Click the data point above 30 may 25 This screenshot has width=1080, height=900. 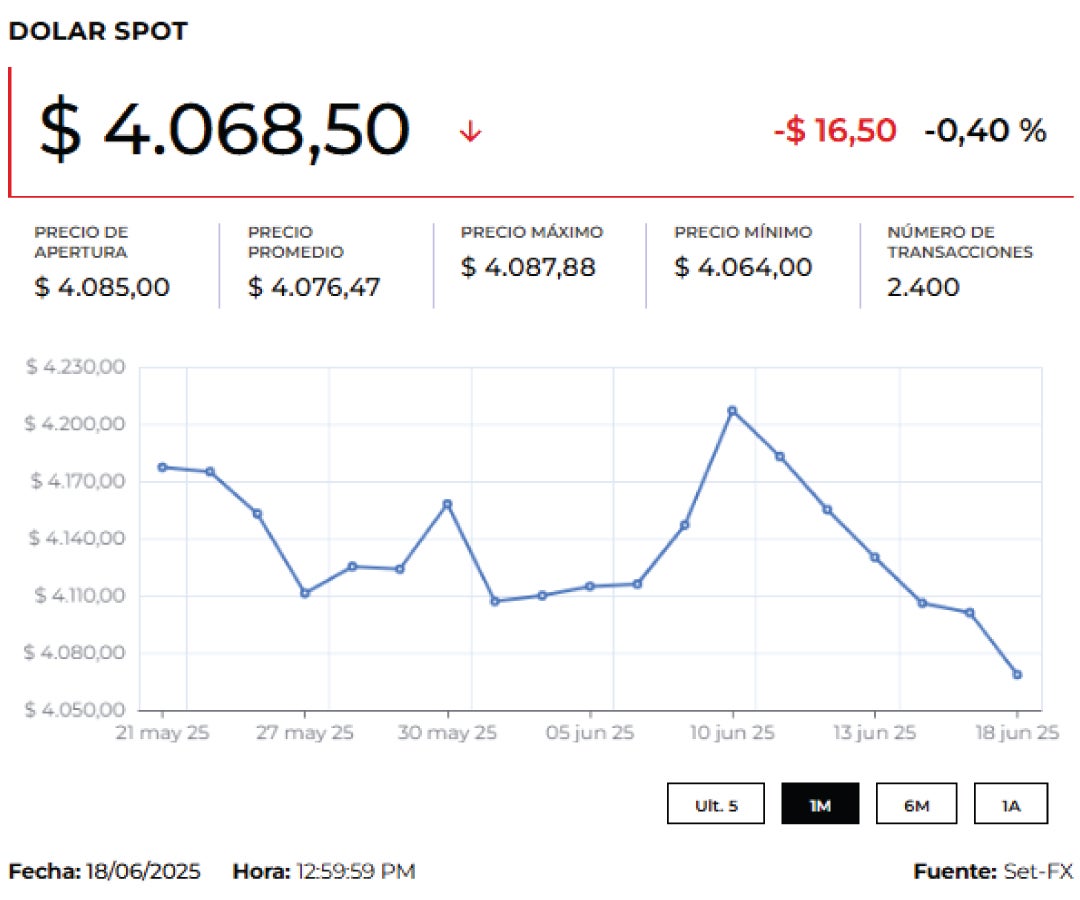coord(447,504)
